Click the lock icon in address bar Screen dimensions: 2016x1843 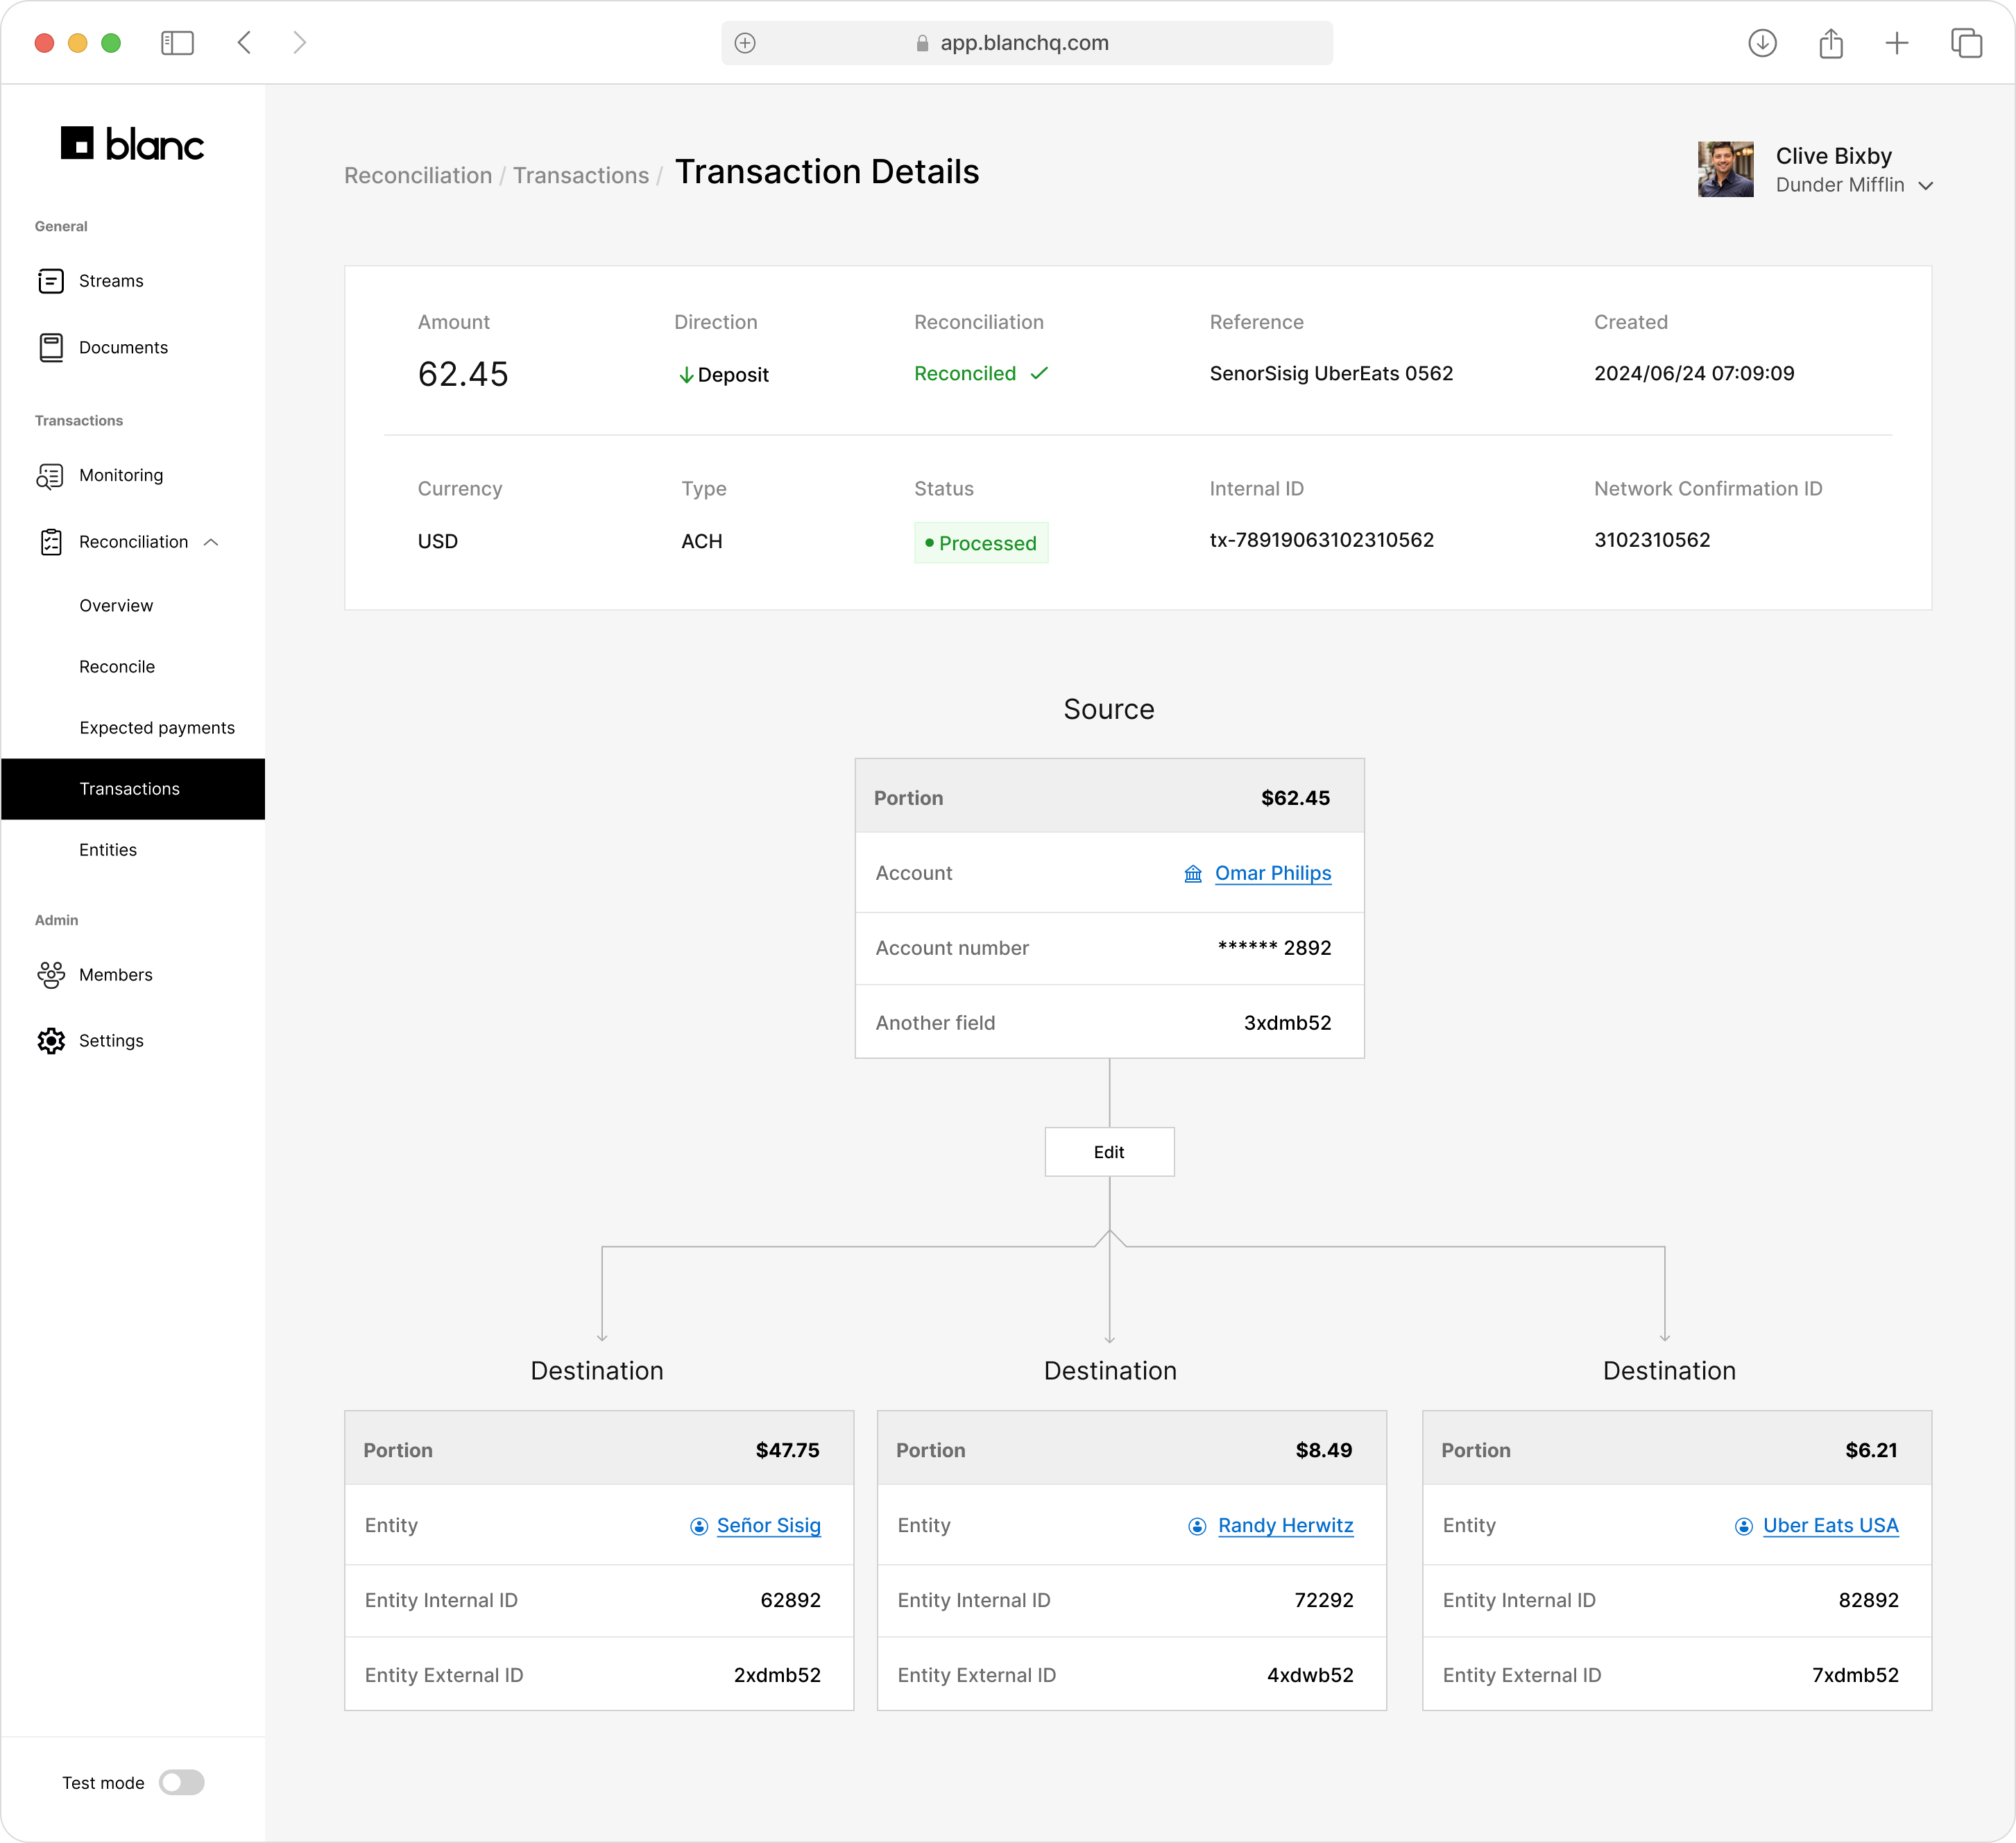tap(922, 43)
